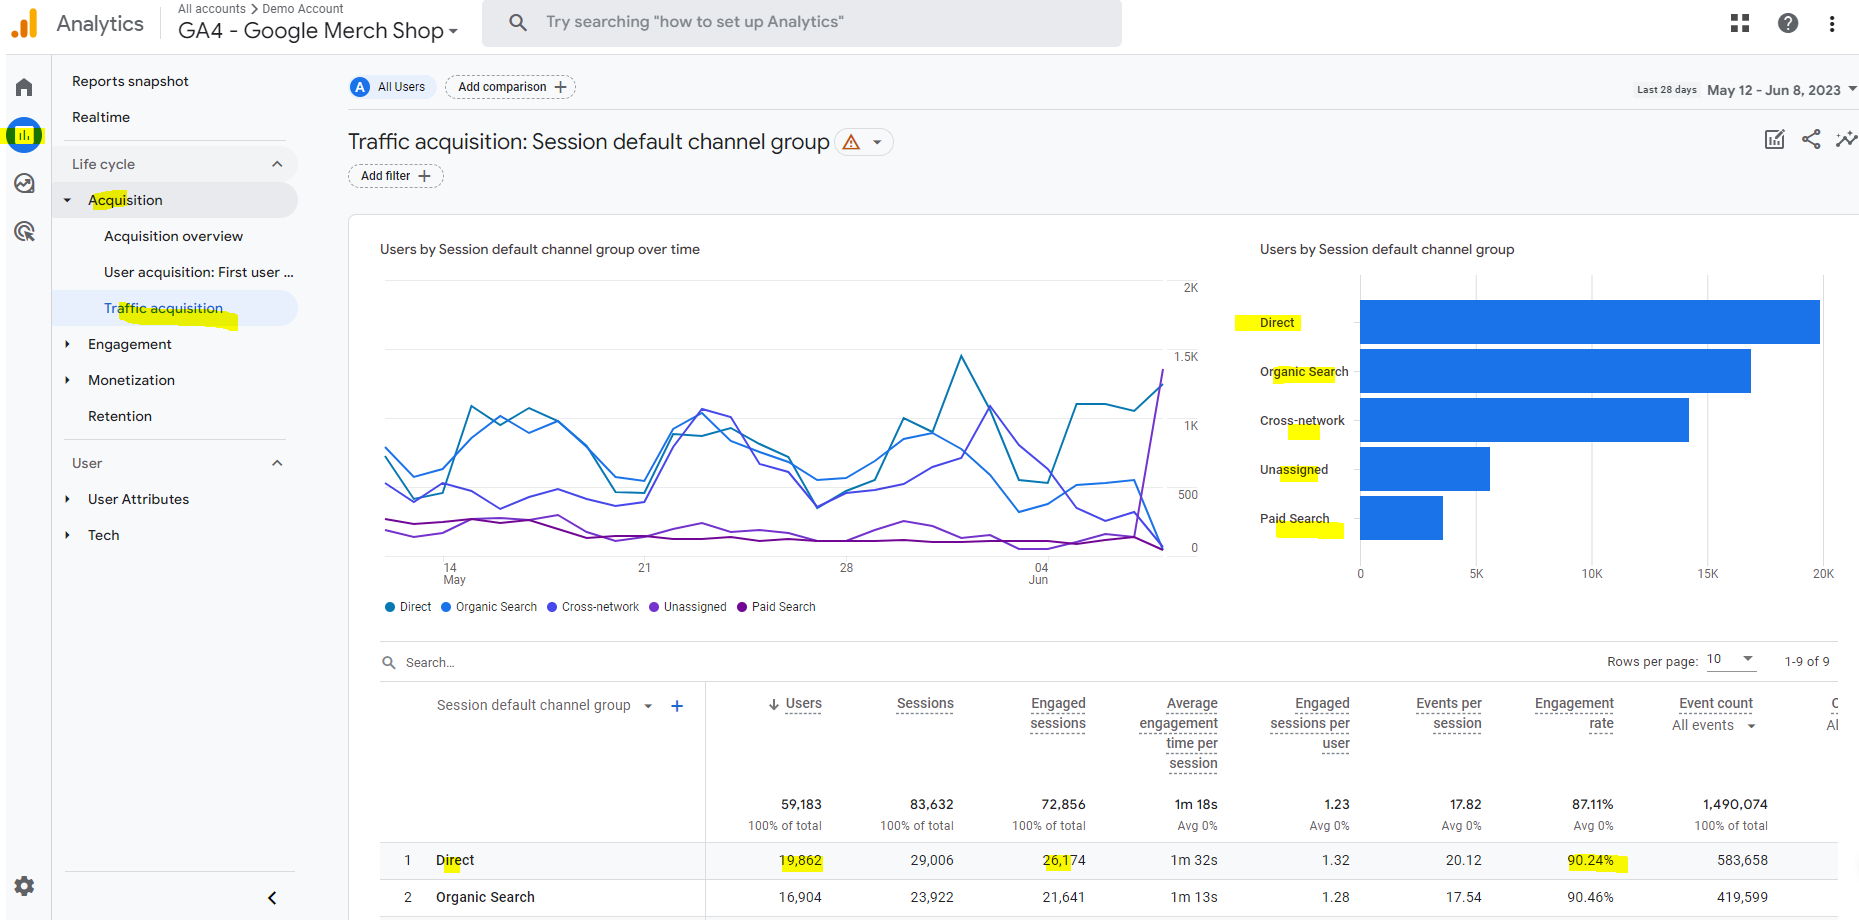
Task: Click the Reports bar chart icon
Action: pos(24,135)
